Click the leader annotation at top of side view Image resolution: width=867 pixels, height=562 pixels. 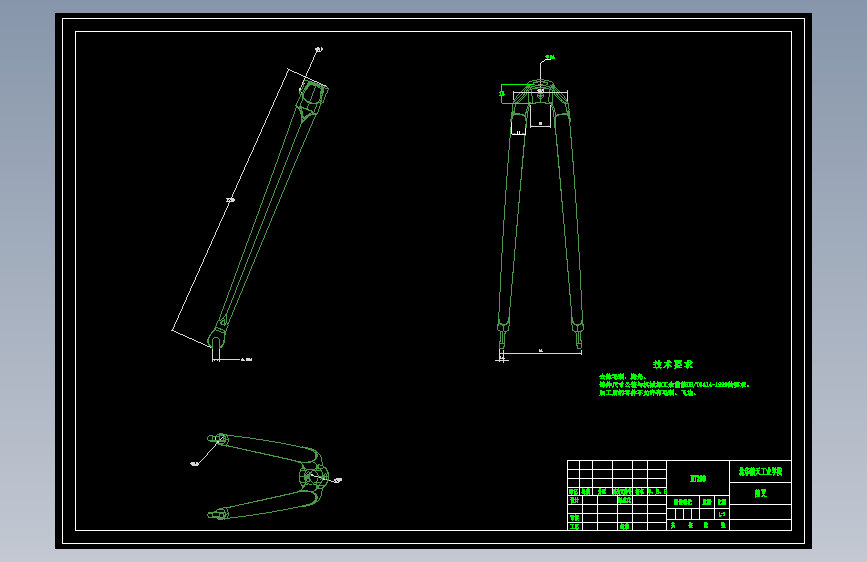point(318,50)
